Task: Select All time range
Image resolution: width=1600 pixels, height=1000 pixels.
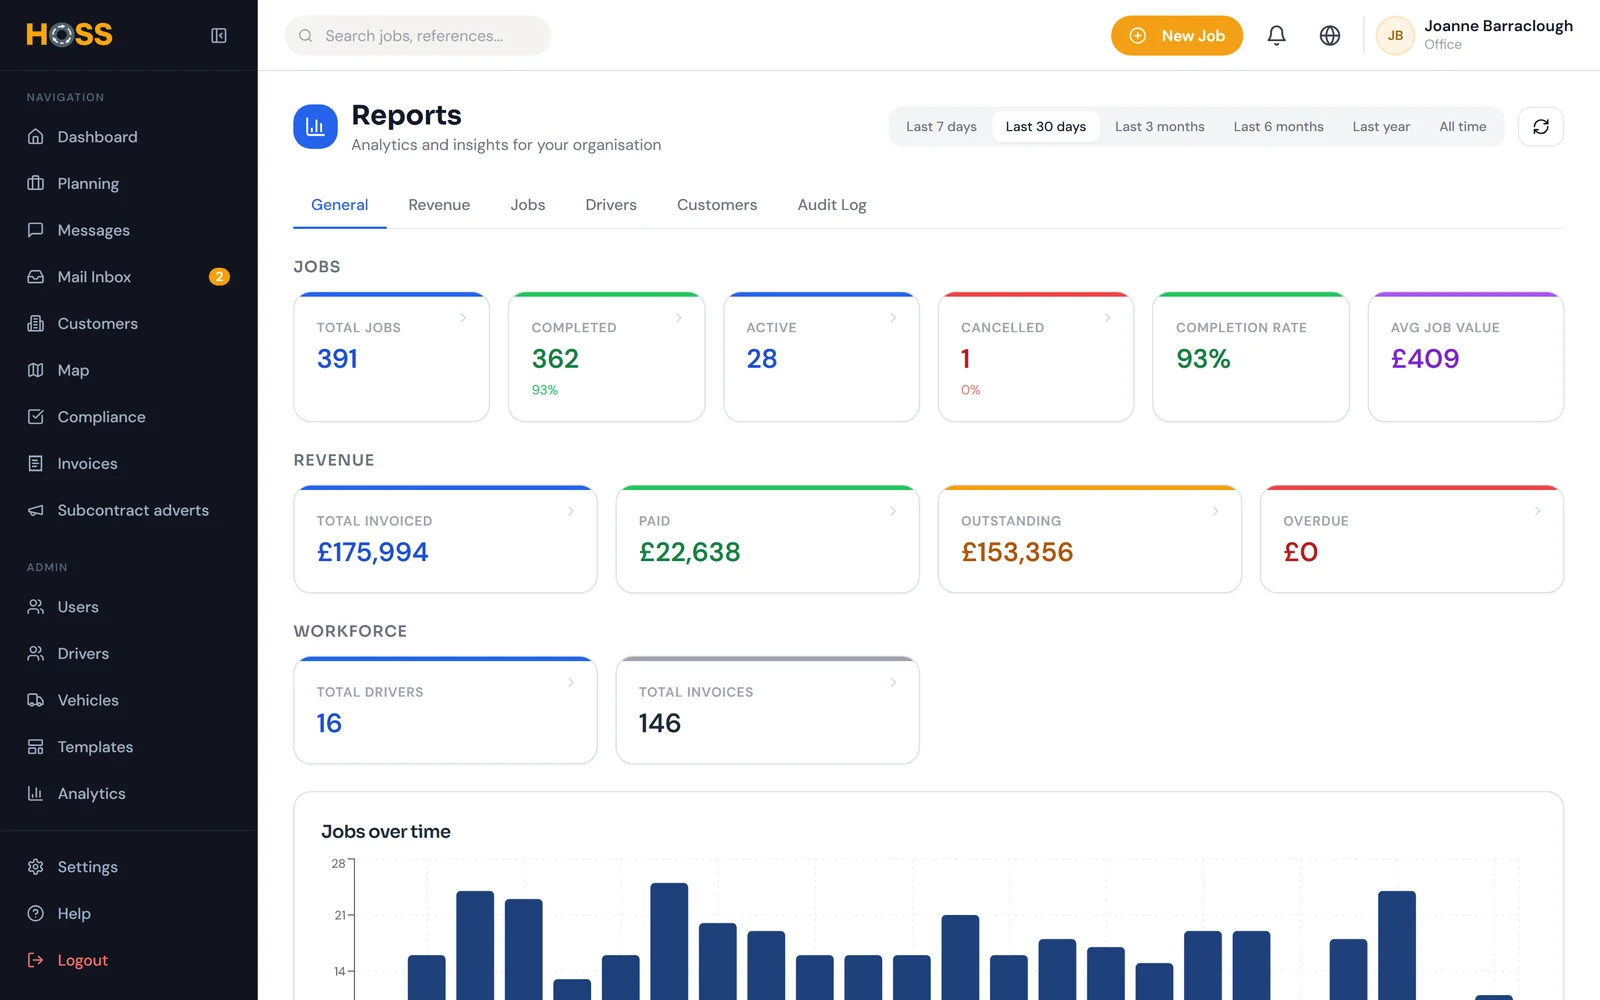Action: (x=1462, y=127)
